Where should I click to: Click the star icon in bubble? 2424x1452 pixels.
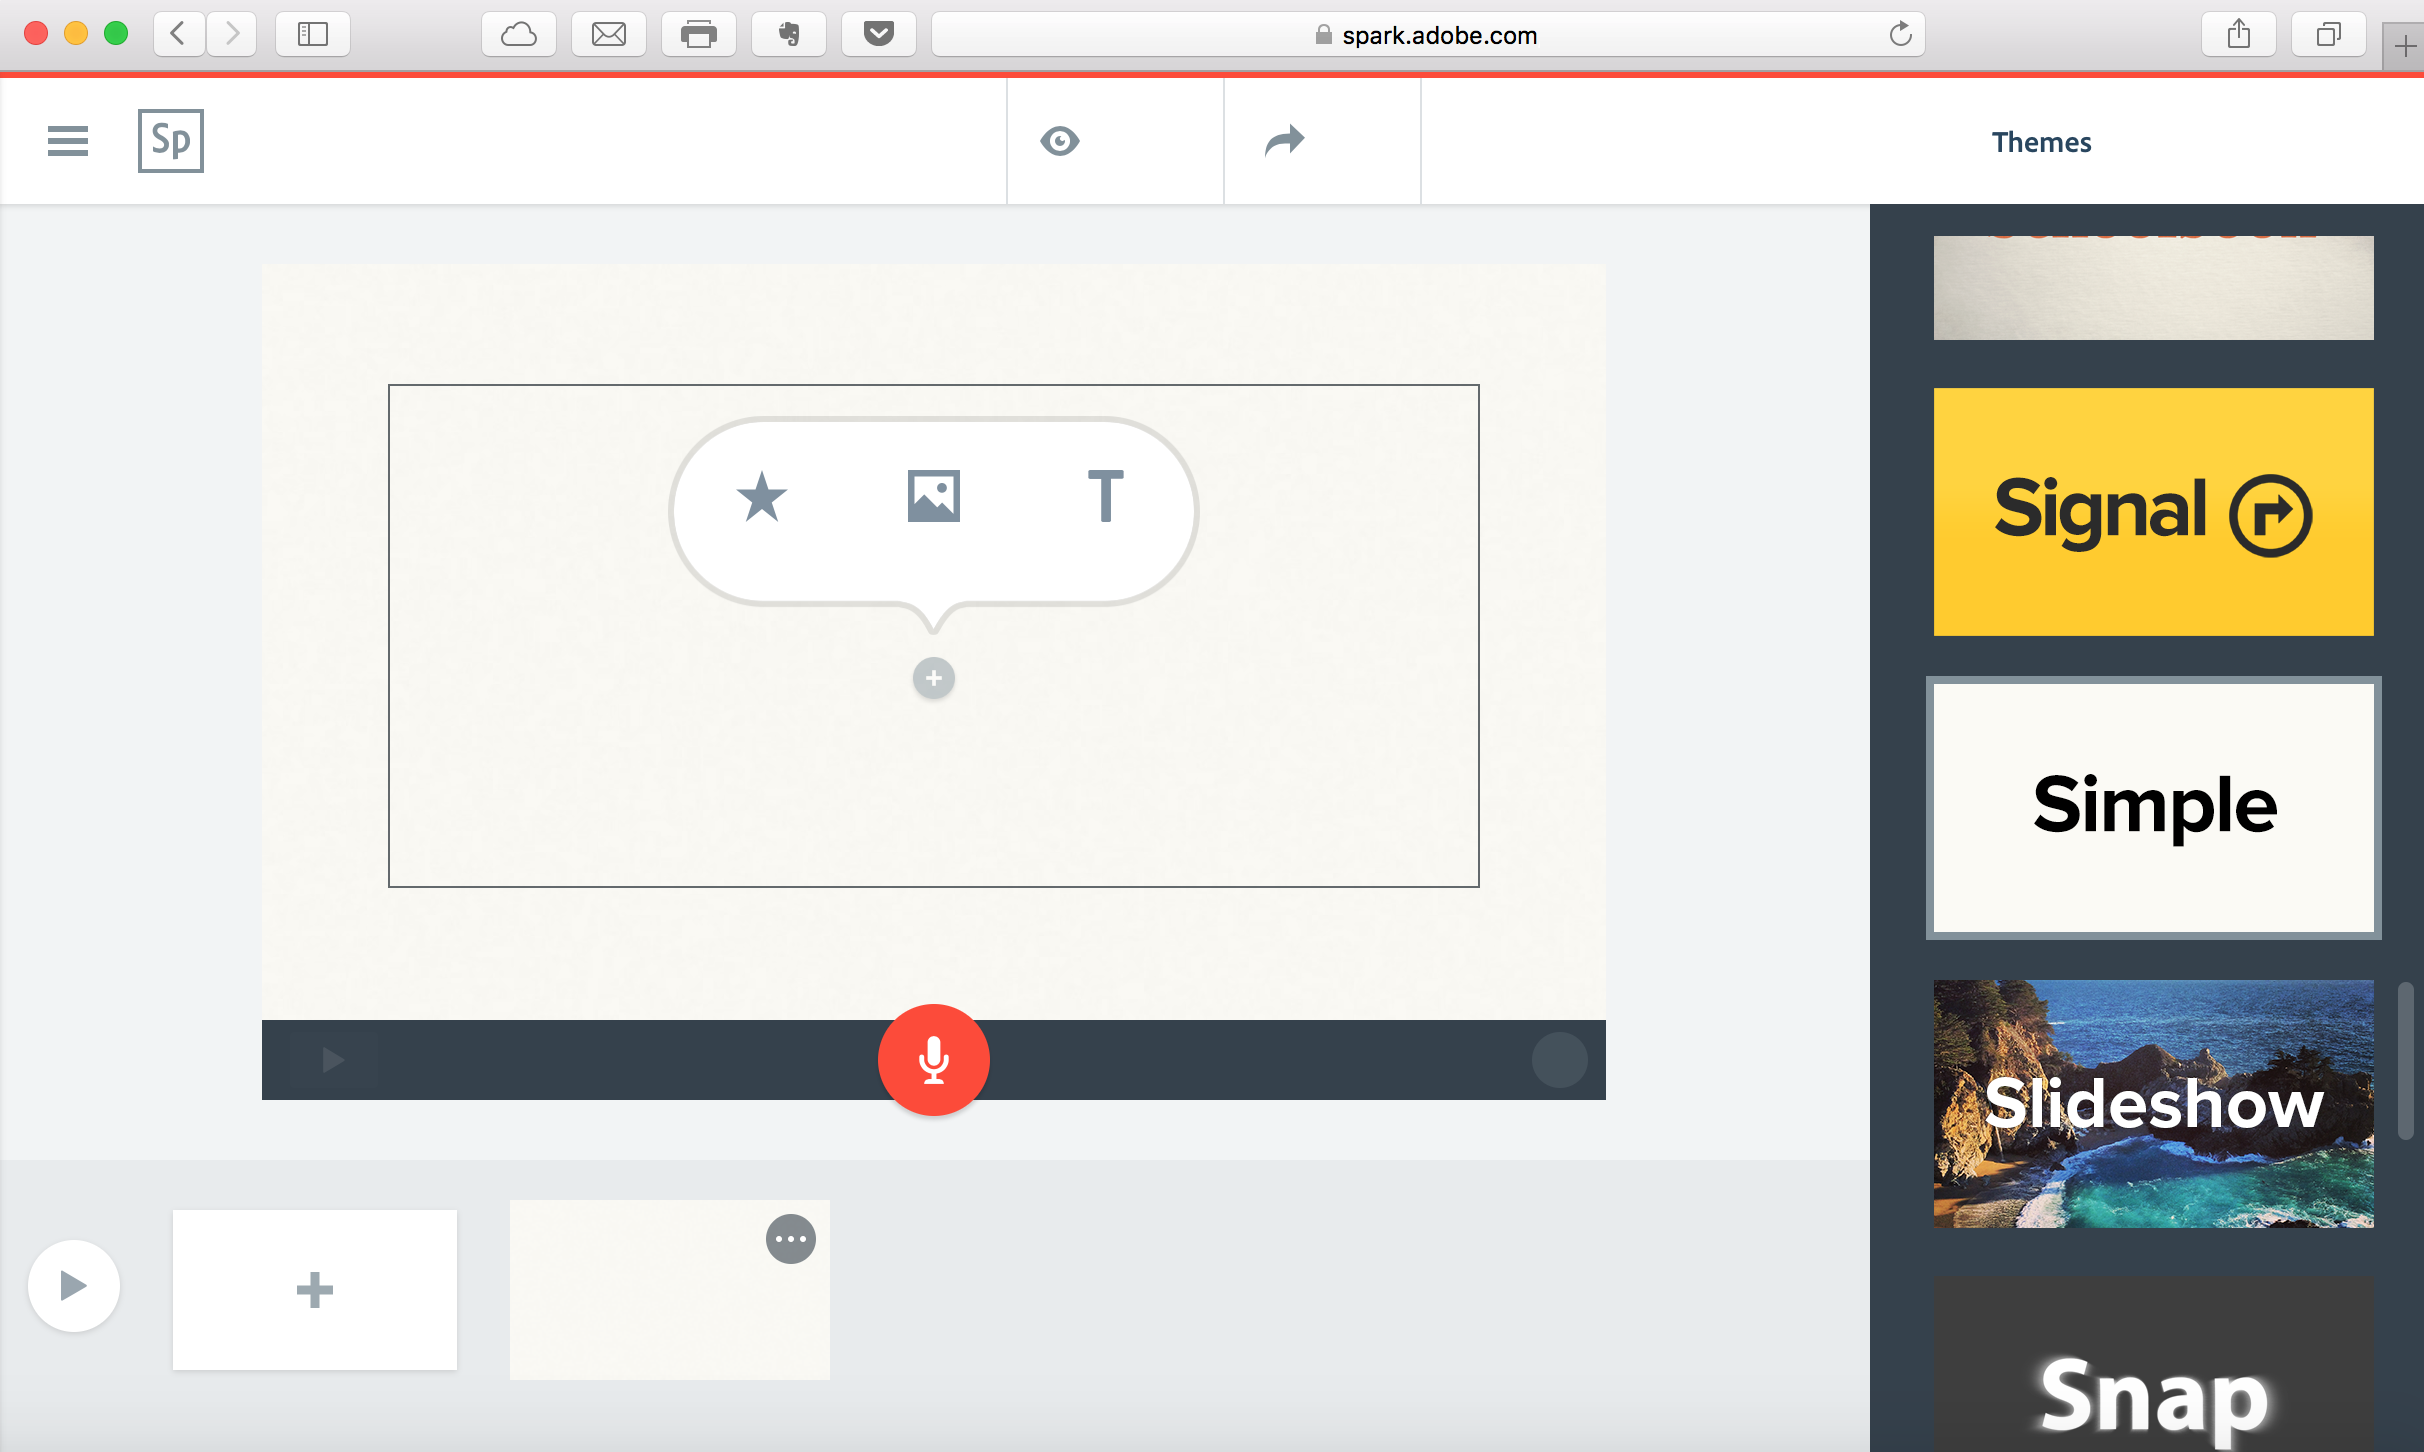762,497
